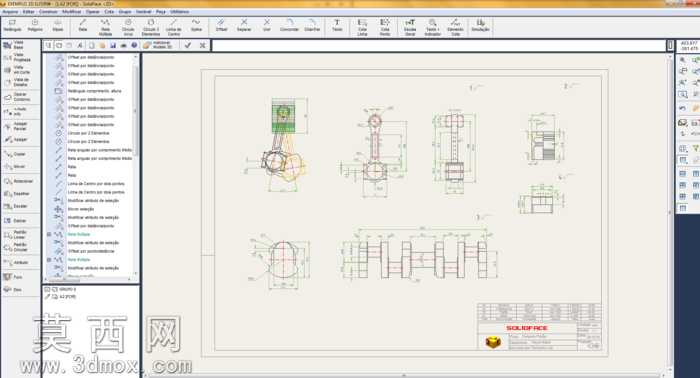The height and width of the screenshot is (378, 700).
Task: Open the Cota menu
Action: 109,12
